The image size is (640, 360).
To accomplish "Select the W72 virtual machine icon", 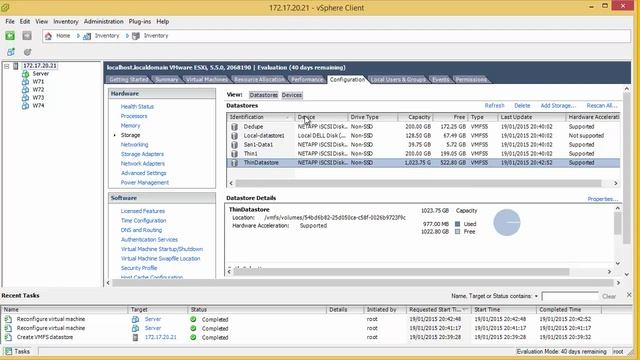I will pyautogui.click(x=25, y=89).
